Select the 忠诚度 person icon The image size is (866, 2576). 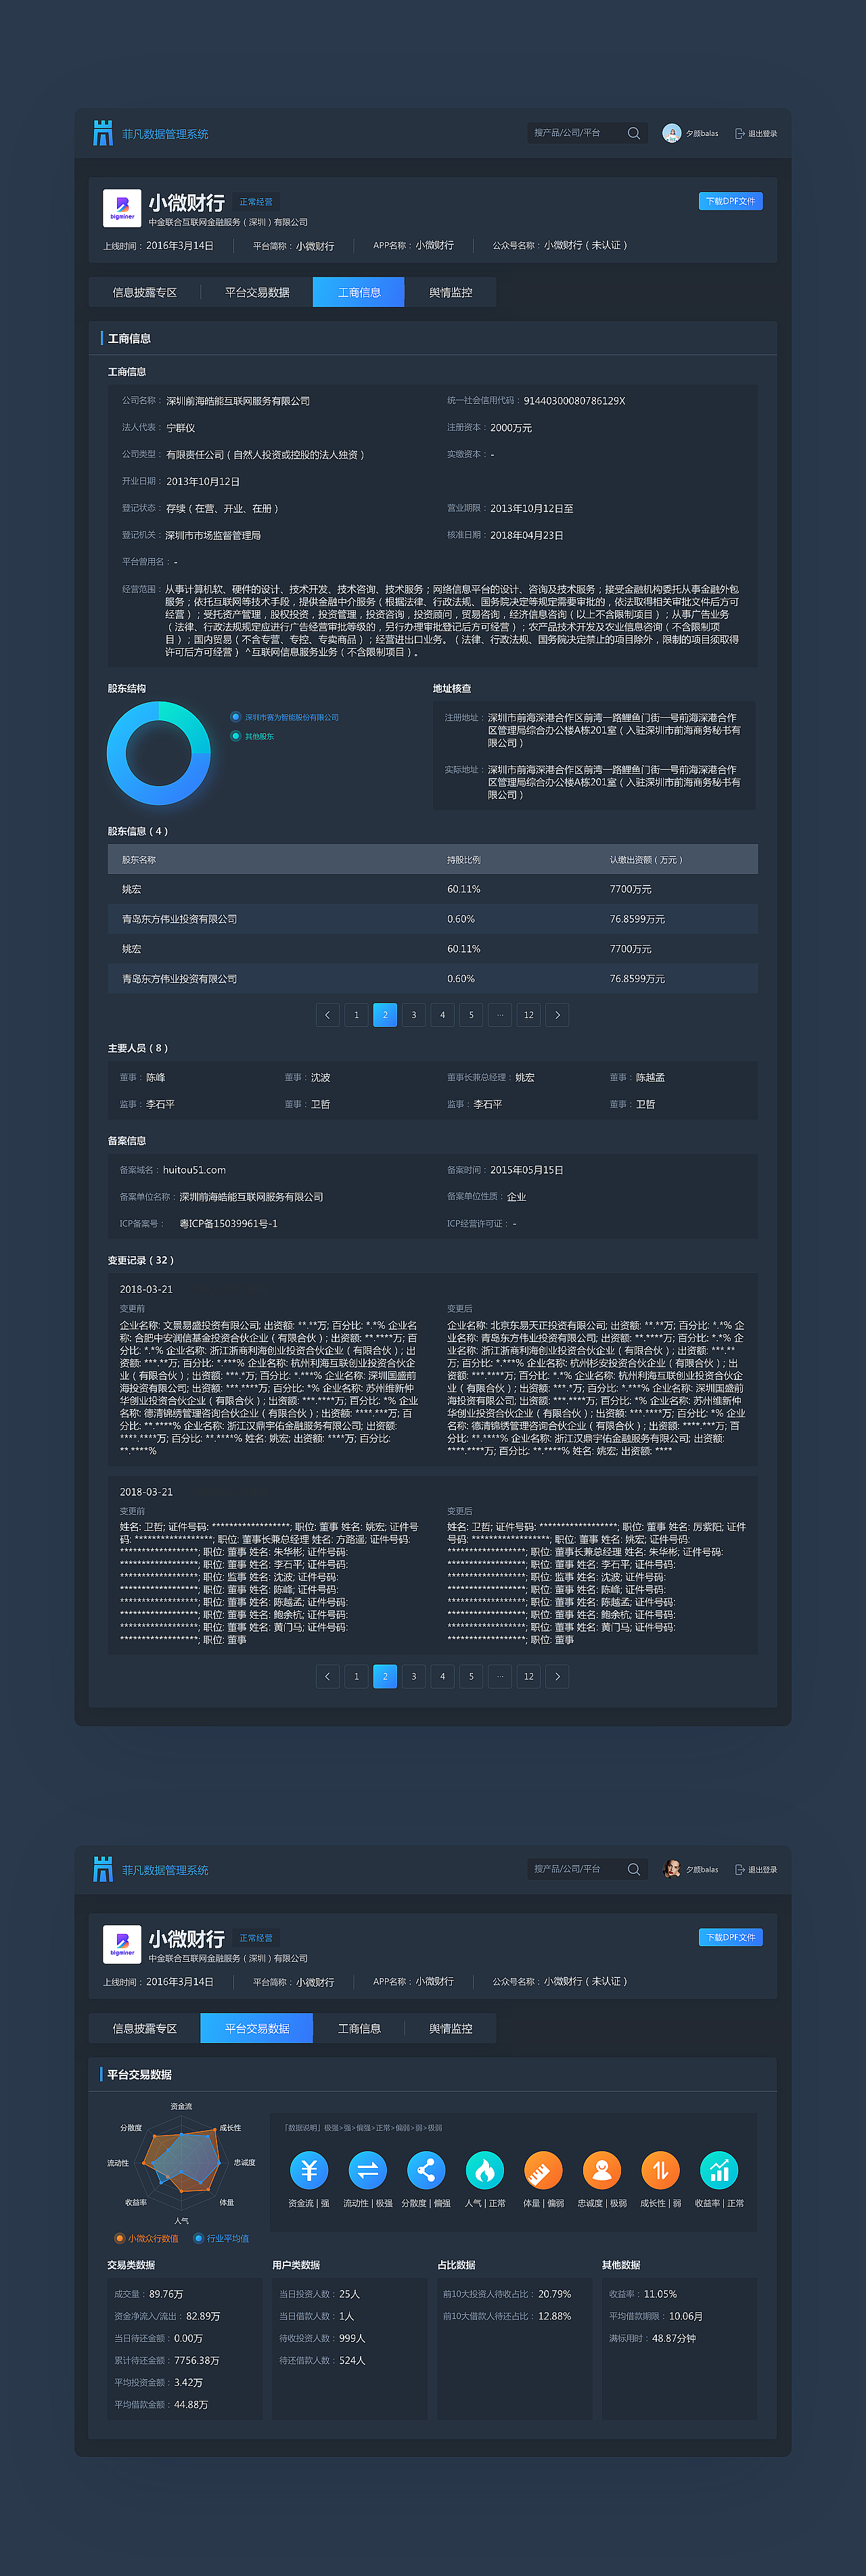[x=602, y=2171]
